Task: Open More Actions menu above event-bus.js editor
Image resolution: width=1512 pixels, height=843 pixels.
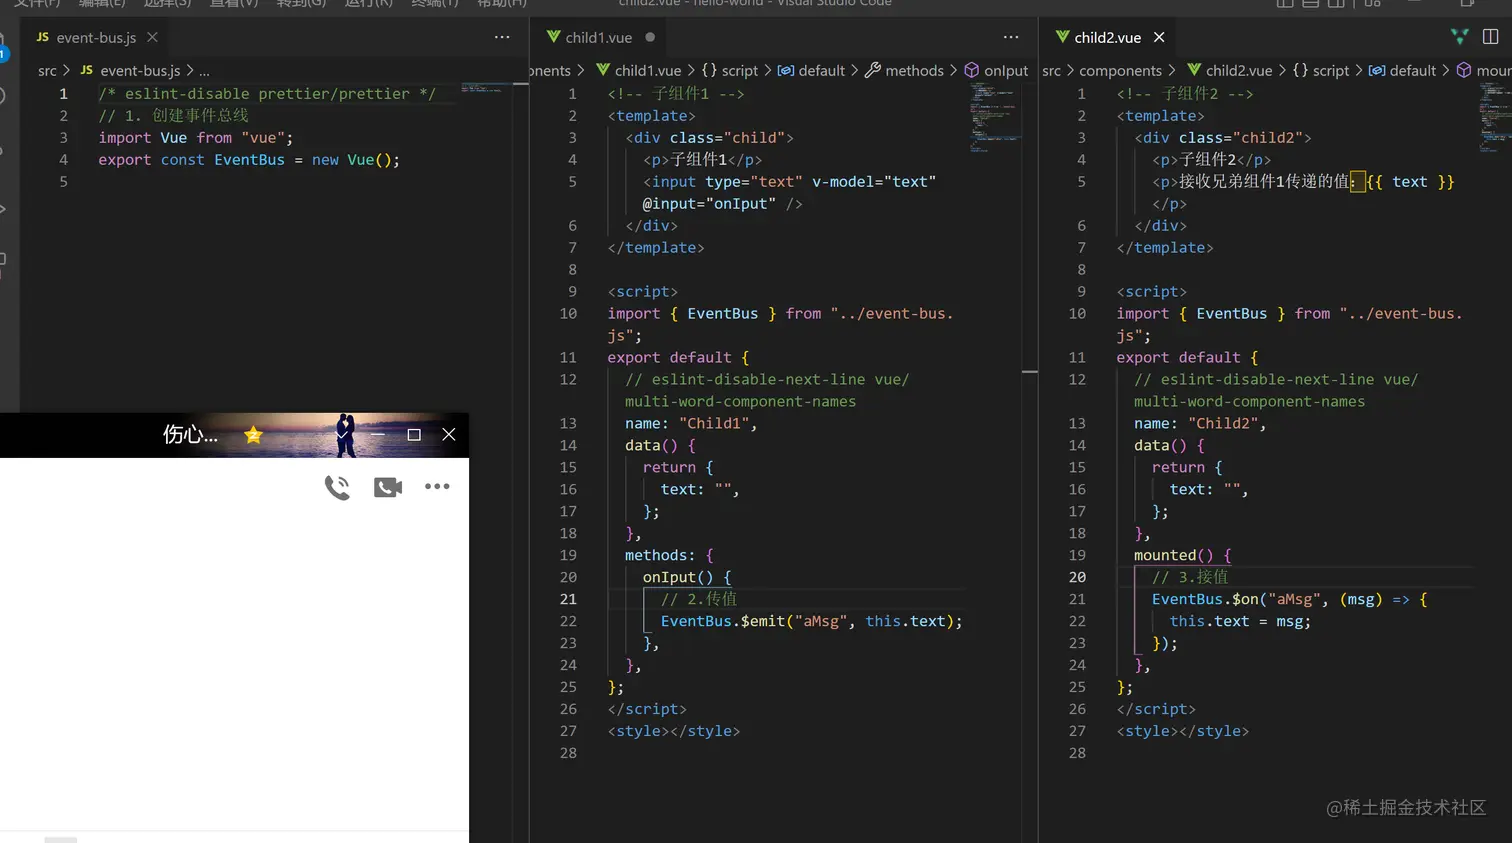Action: pos(502,37)
